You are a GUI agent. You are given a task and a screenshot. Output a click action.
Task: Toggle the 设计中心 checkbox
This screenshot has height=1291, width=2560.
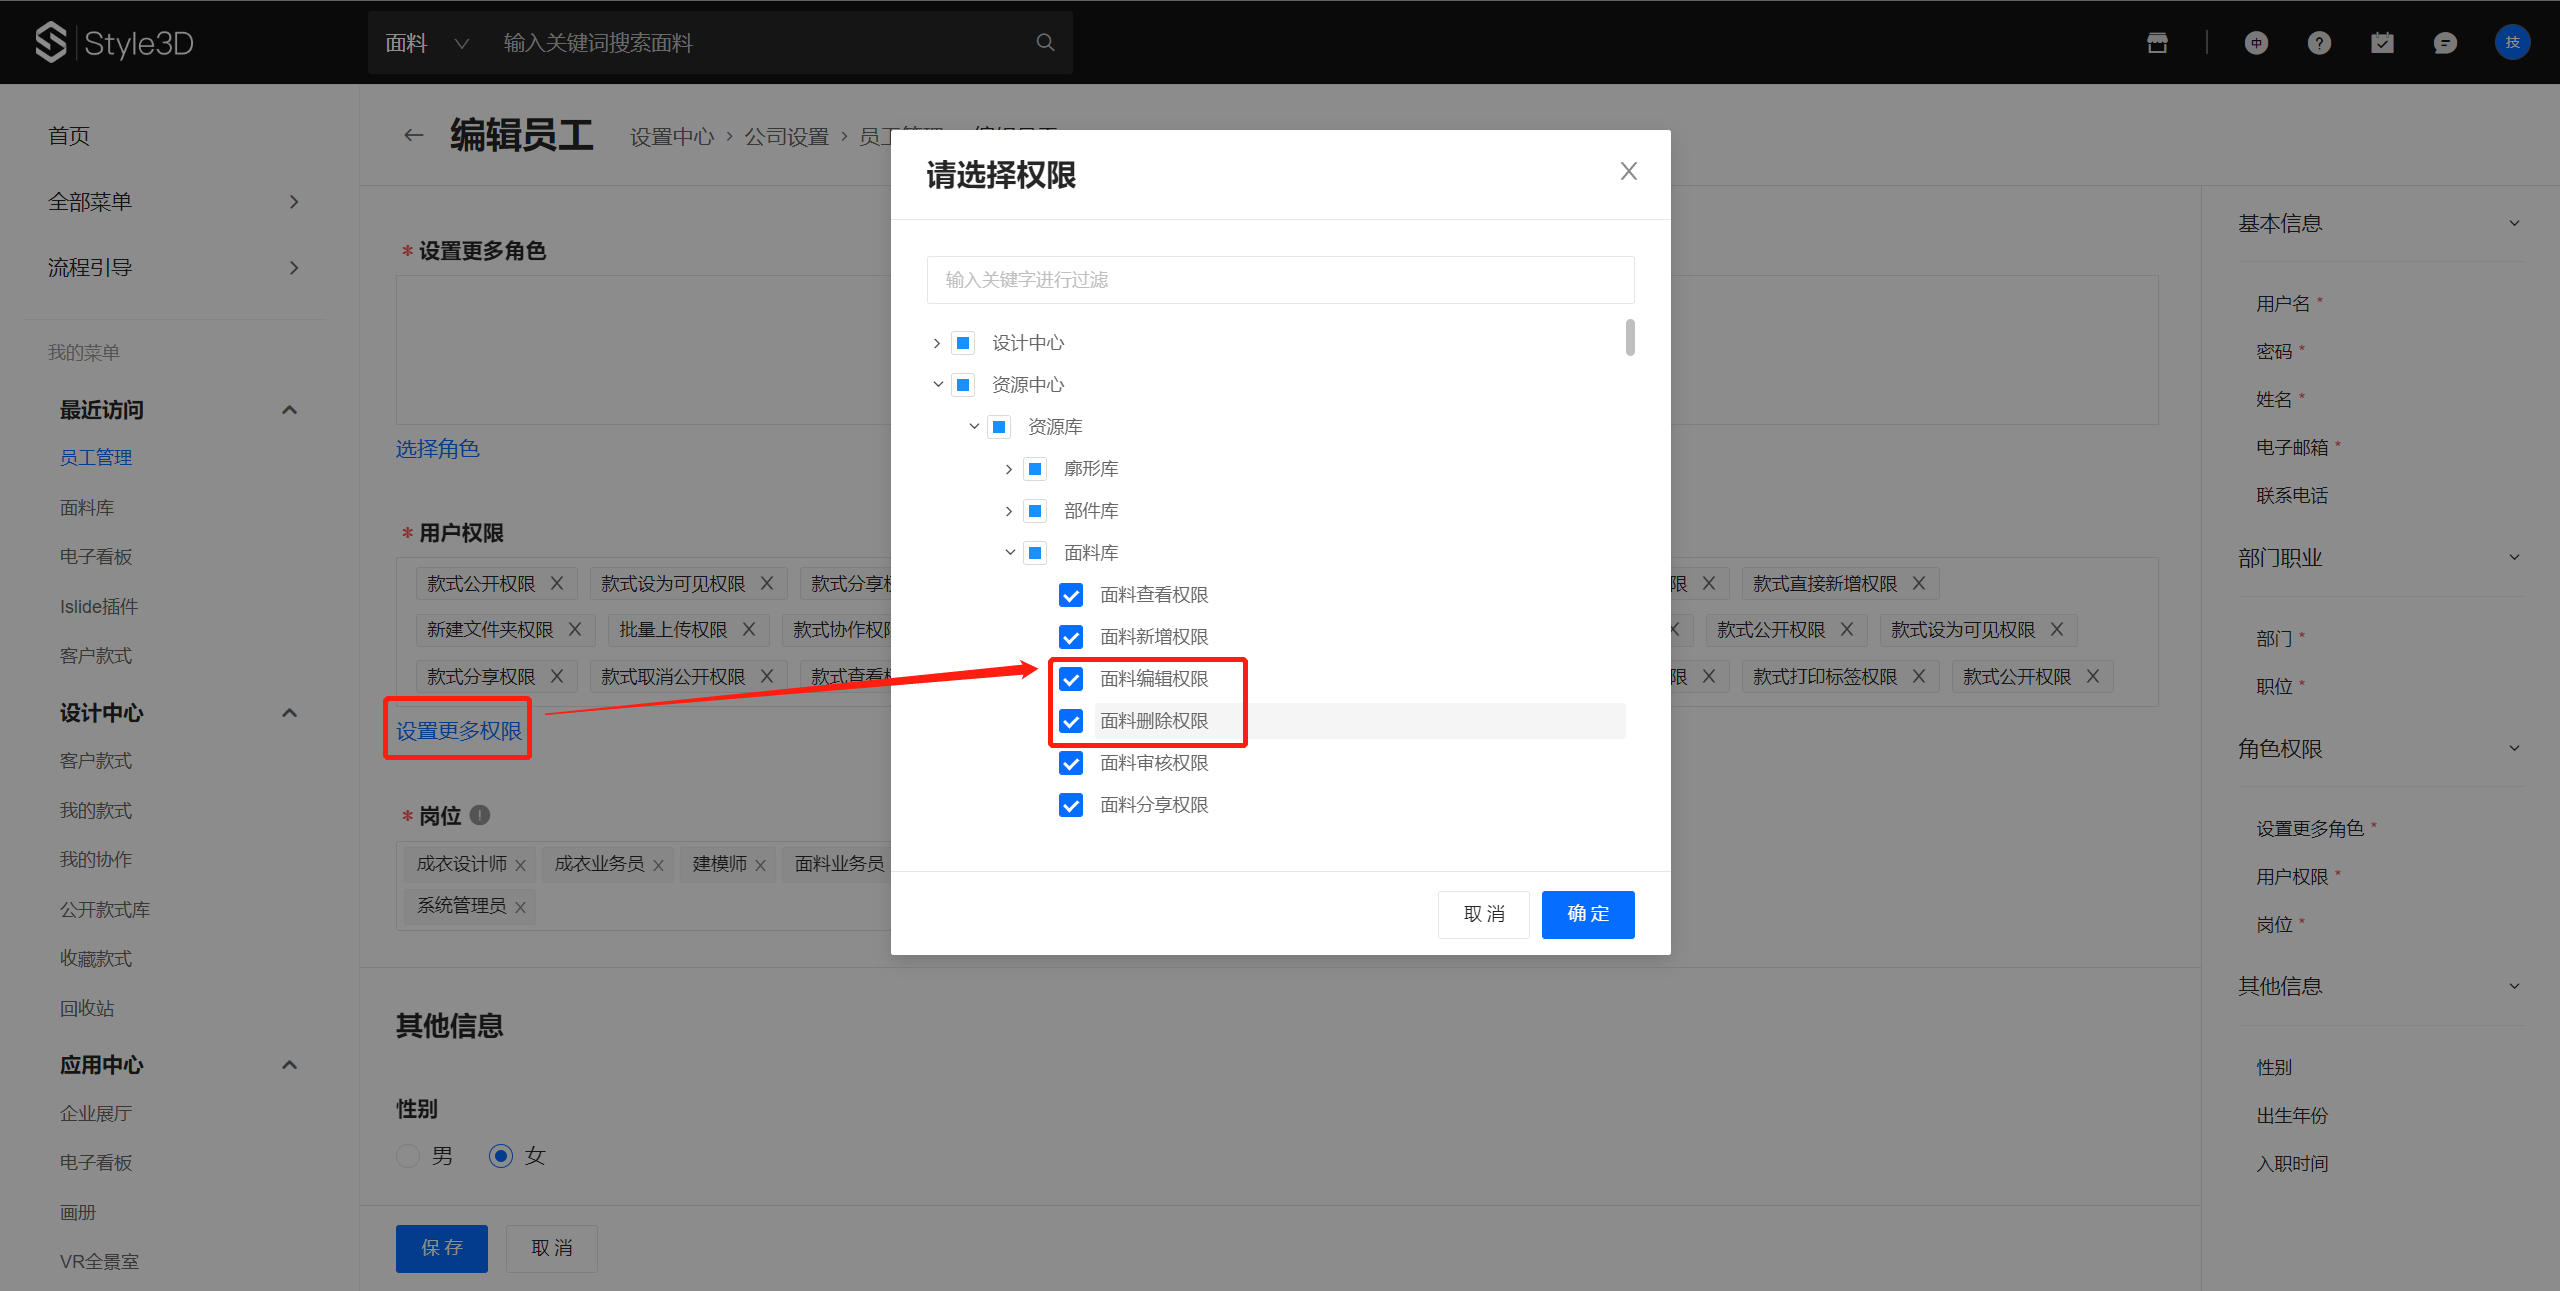963,343
